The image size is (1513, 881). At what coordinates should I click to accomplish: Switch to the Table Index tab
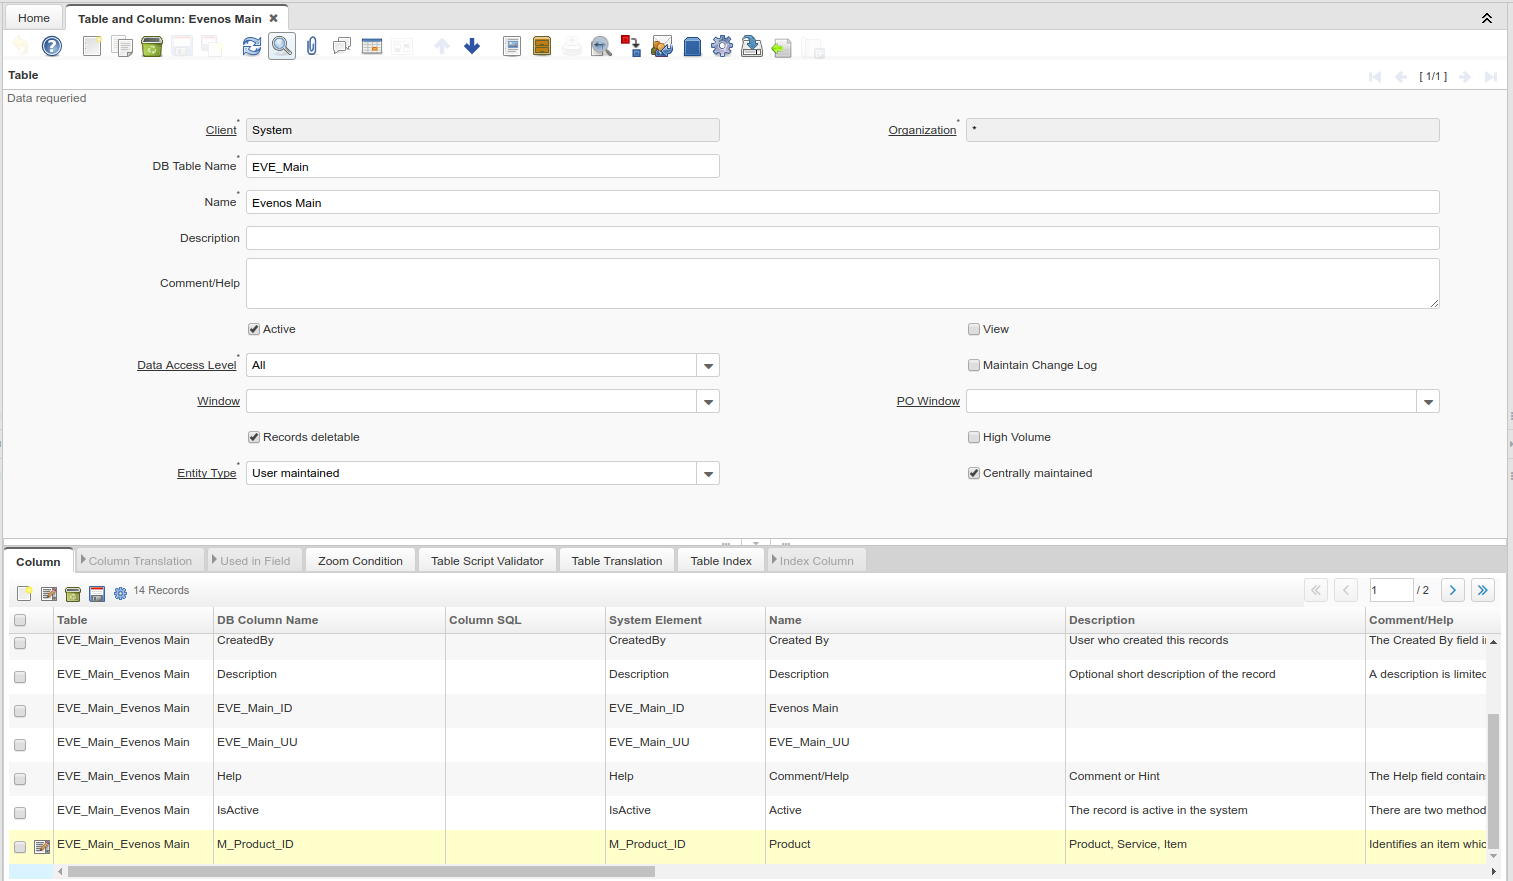click(x=720, y=561)
